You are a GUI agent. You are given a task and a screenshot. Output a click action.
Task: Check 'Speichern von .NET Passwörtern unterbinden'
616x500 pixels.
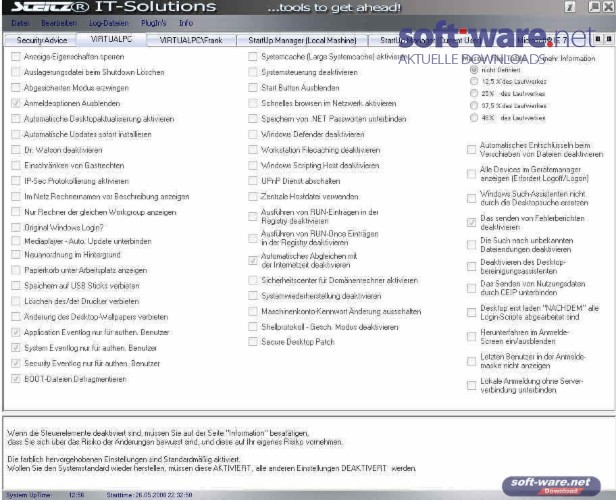[253, 119]
